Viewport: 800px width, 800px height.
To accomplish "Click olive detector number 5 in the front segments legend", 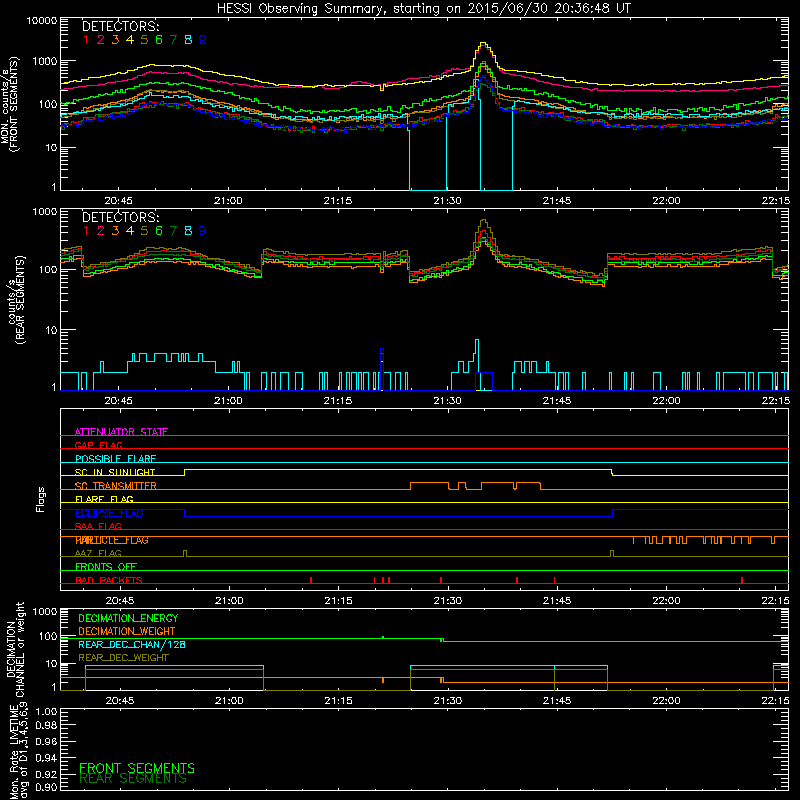I will click(144, 39).
